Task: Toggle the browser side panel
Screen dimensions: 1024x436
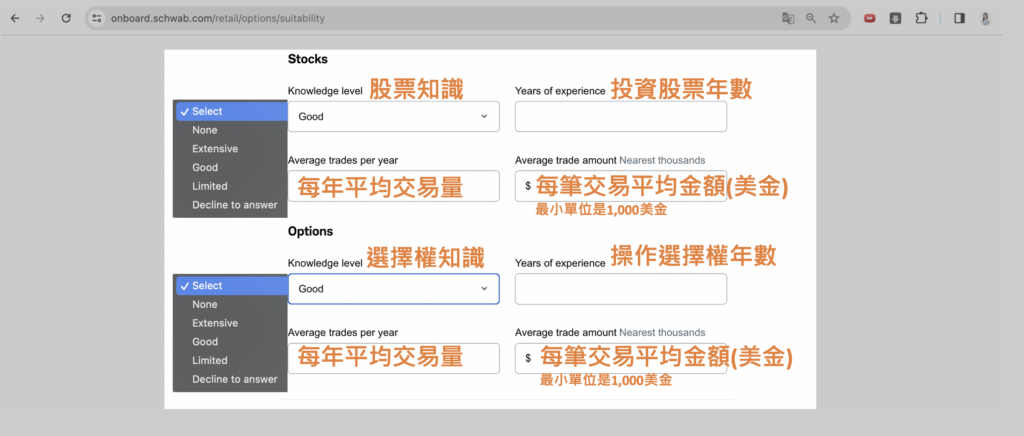Action: (x=959, y=18)
